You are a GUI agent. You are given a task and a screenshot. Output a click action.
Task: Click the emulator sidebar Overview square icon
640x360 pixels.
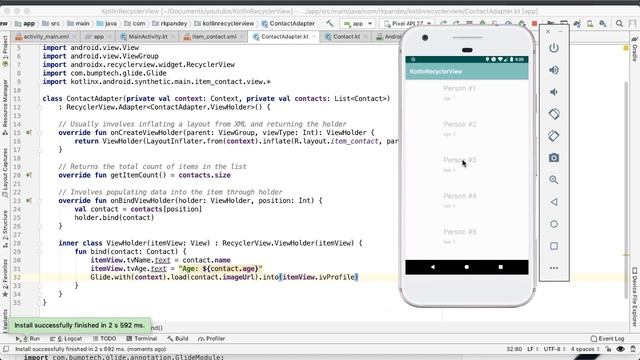(554, 246)
